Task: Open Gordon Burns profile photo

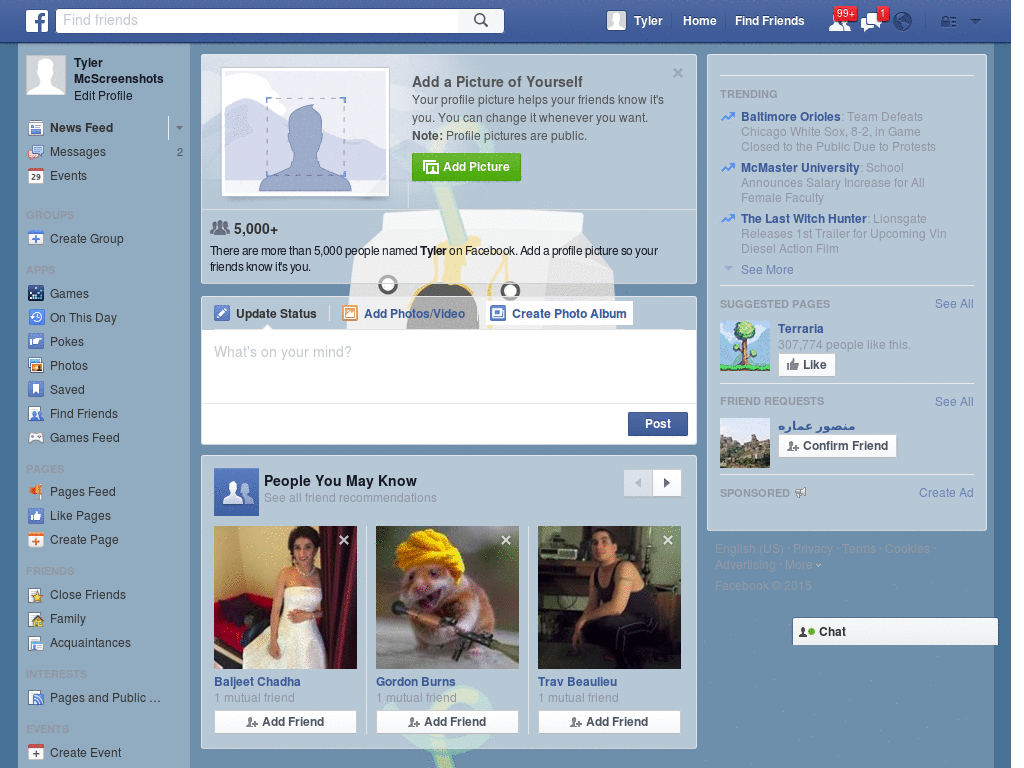Action: (447, 598)
